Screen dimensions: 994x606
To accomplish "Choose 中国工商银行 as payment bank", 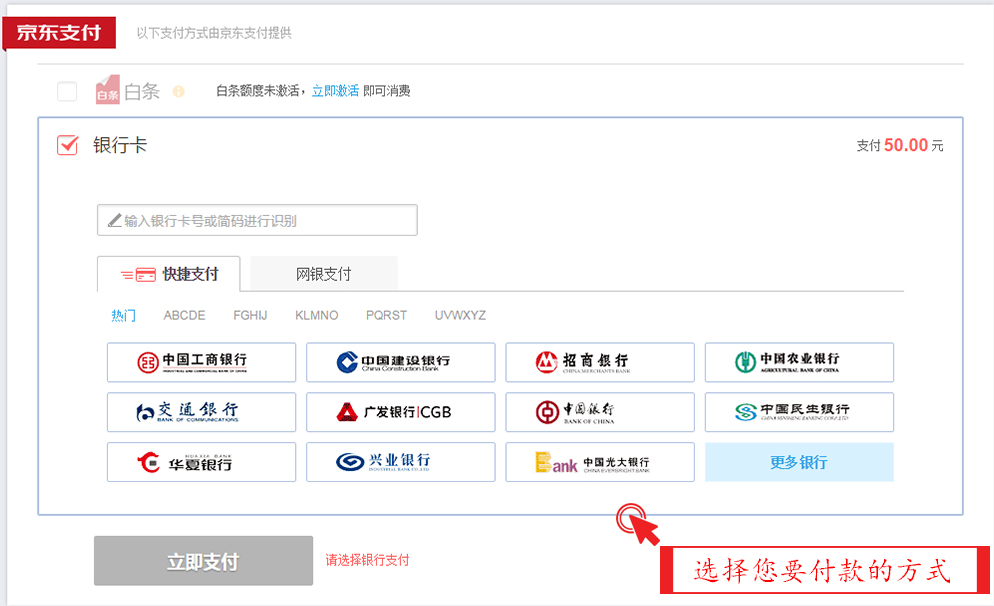I will 202,363.
